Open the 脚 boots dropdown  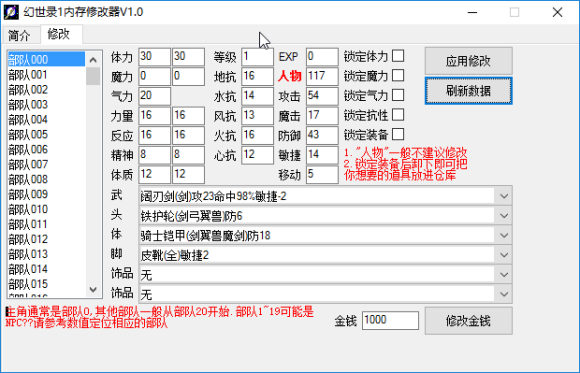504,255
